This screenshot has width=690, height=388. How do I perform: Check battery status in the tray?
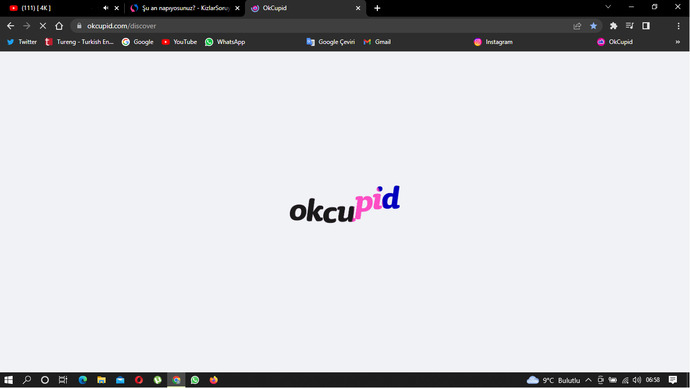click(613, 380)
